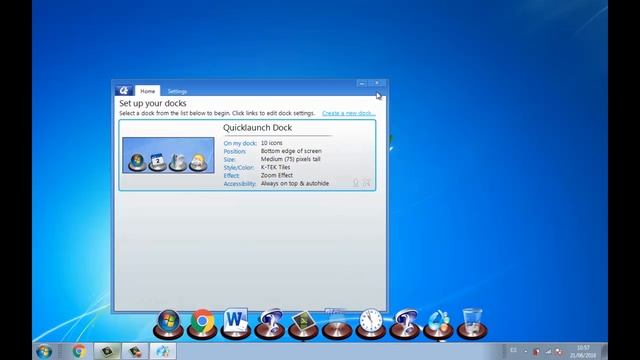Open the 'On my dock:' link

pyautogui.click(x=240, y=143)
